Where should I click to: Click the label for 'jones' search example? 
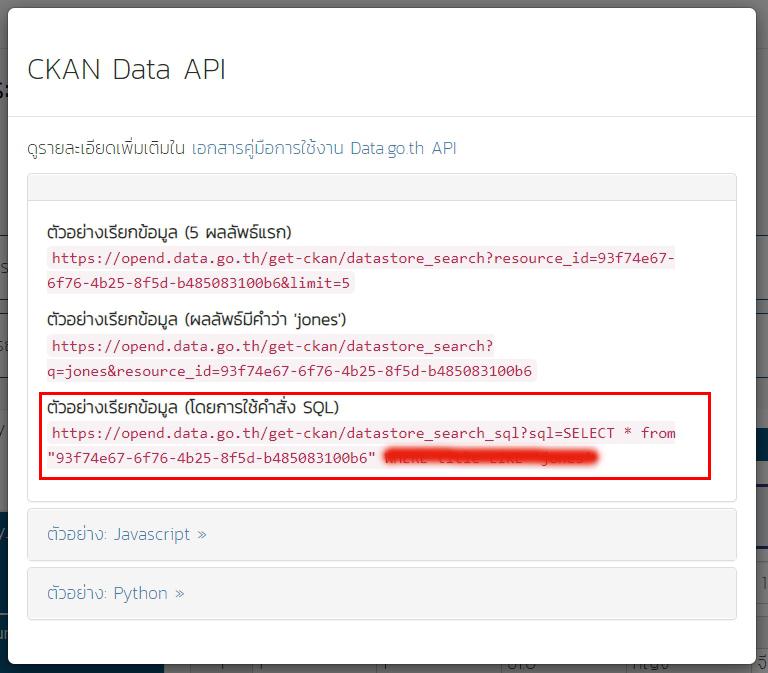point(196,319)
